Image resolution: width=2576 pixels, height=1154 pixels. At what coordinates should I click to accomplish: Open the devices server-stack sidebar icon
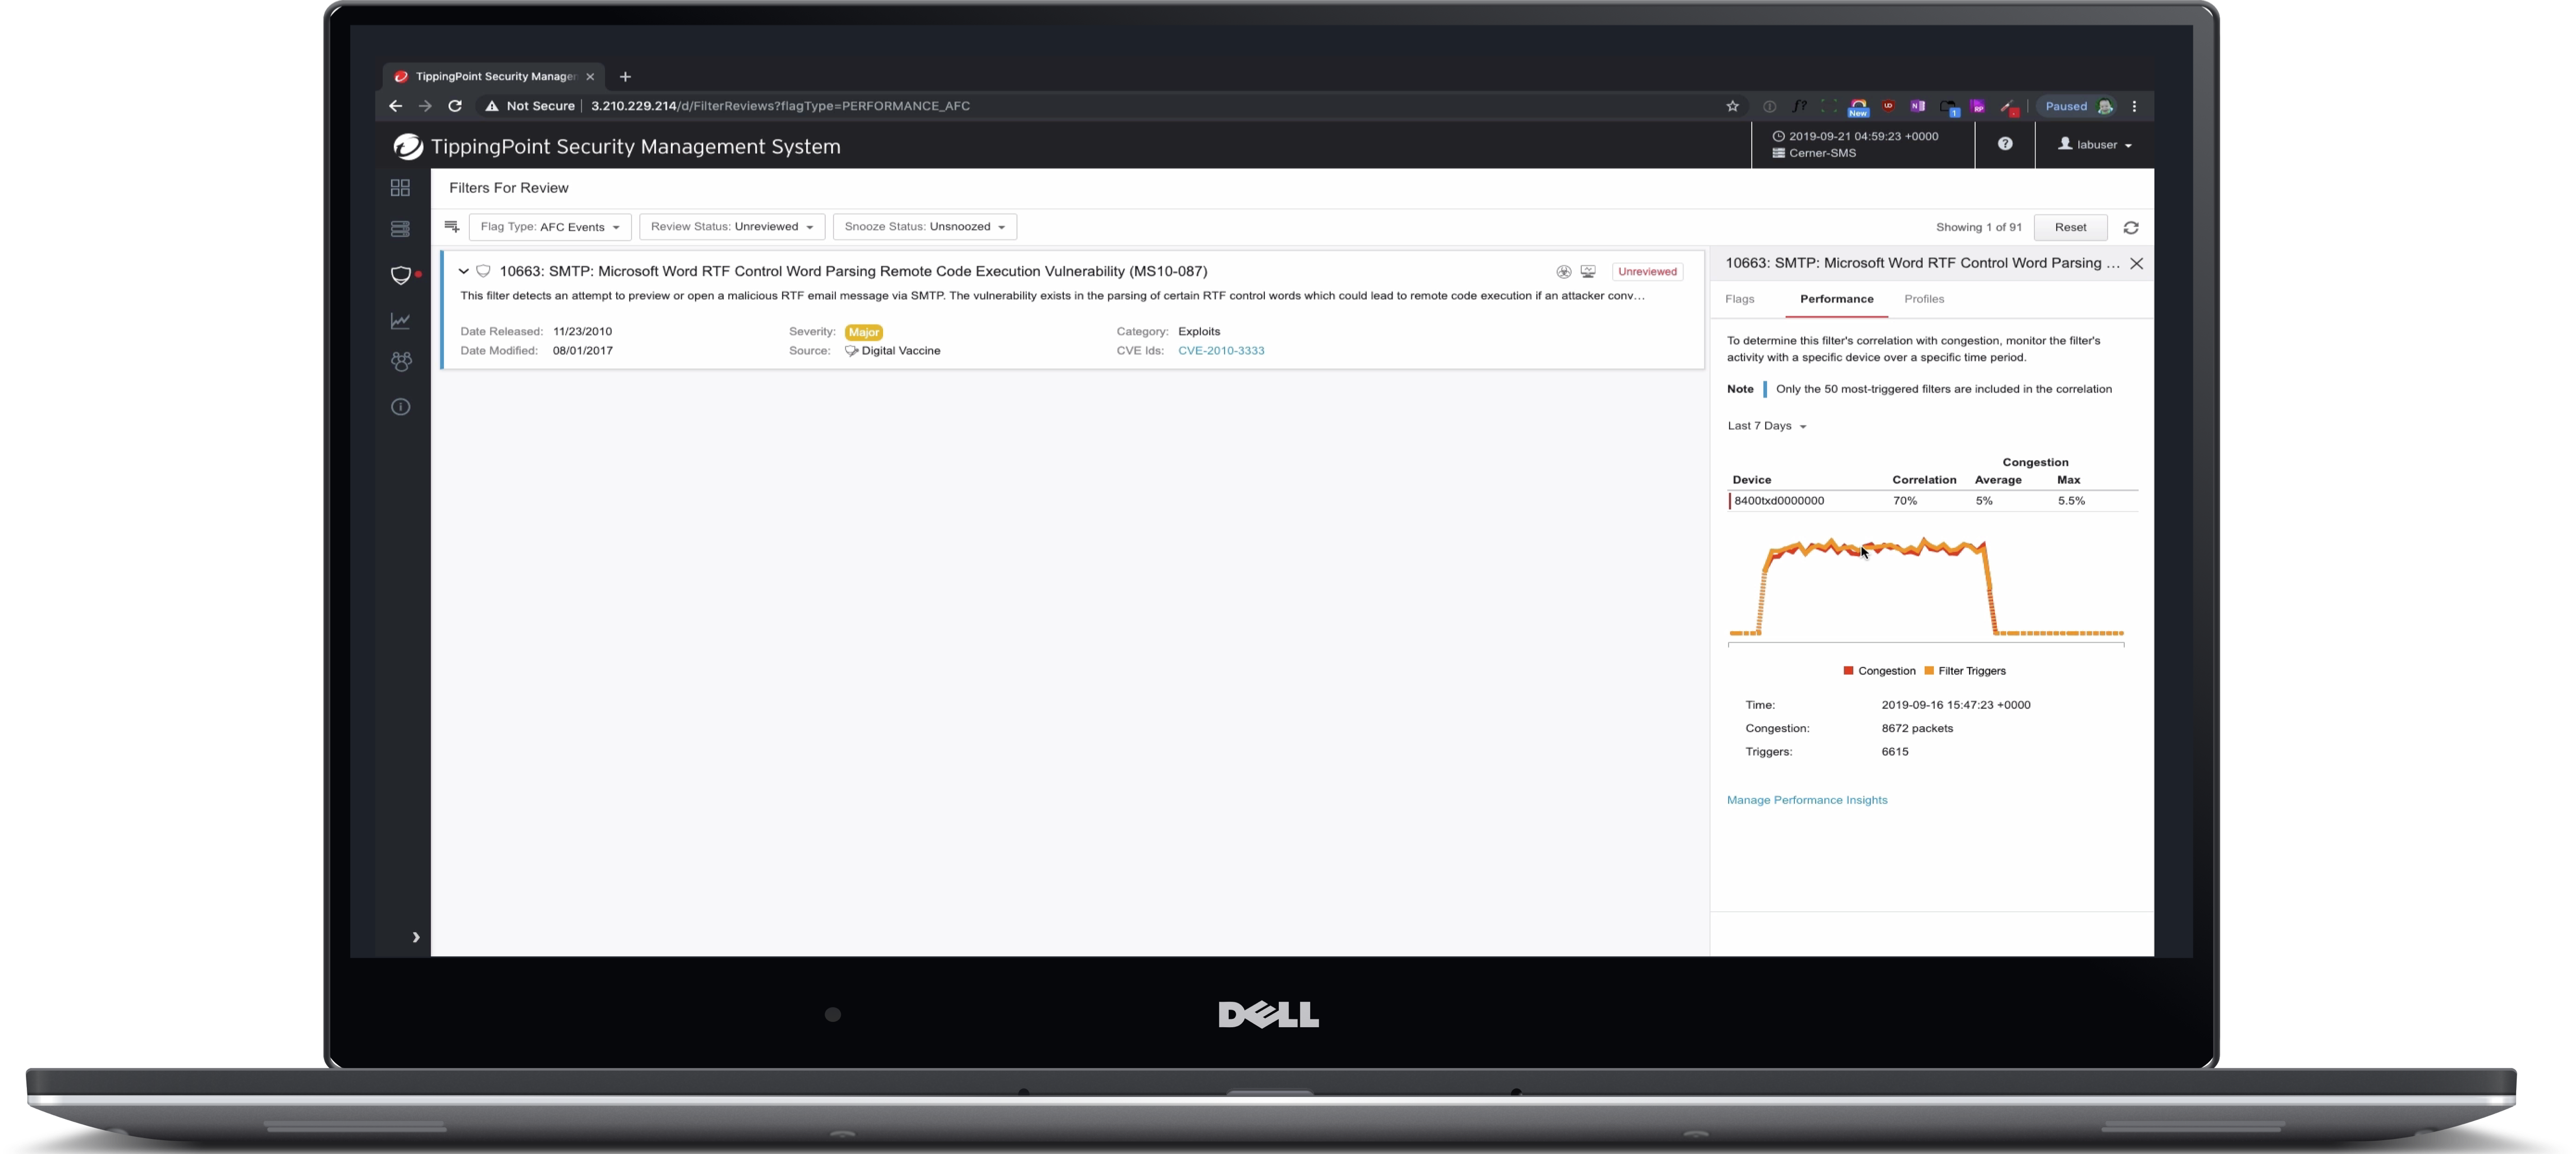pos(400,229)
